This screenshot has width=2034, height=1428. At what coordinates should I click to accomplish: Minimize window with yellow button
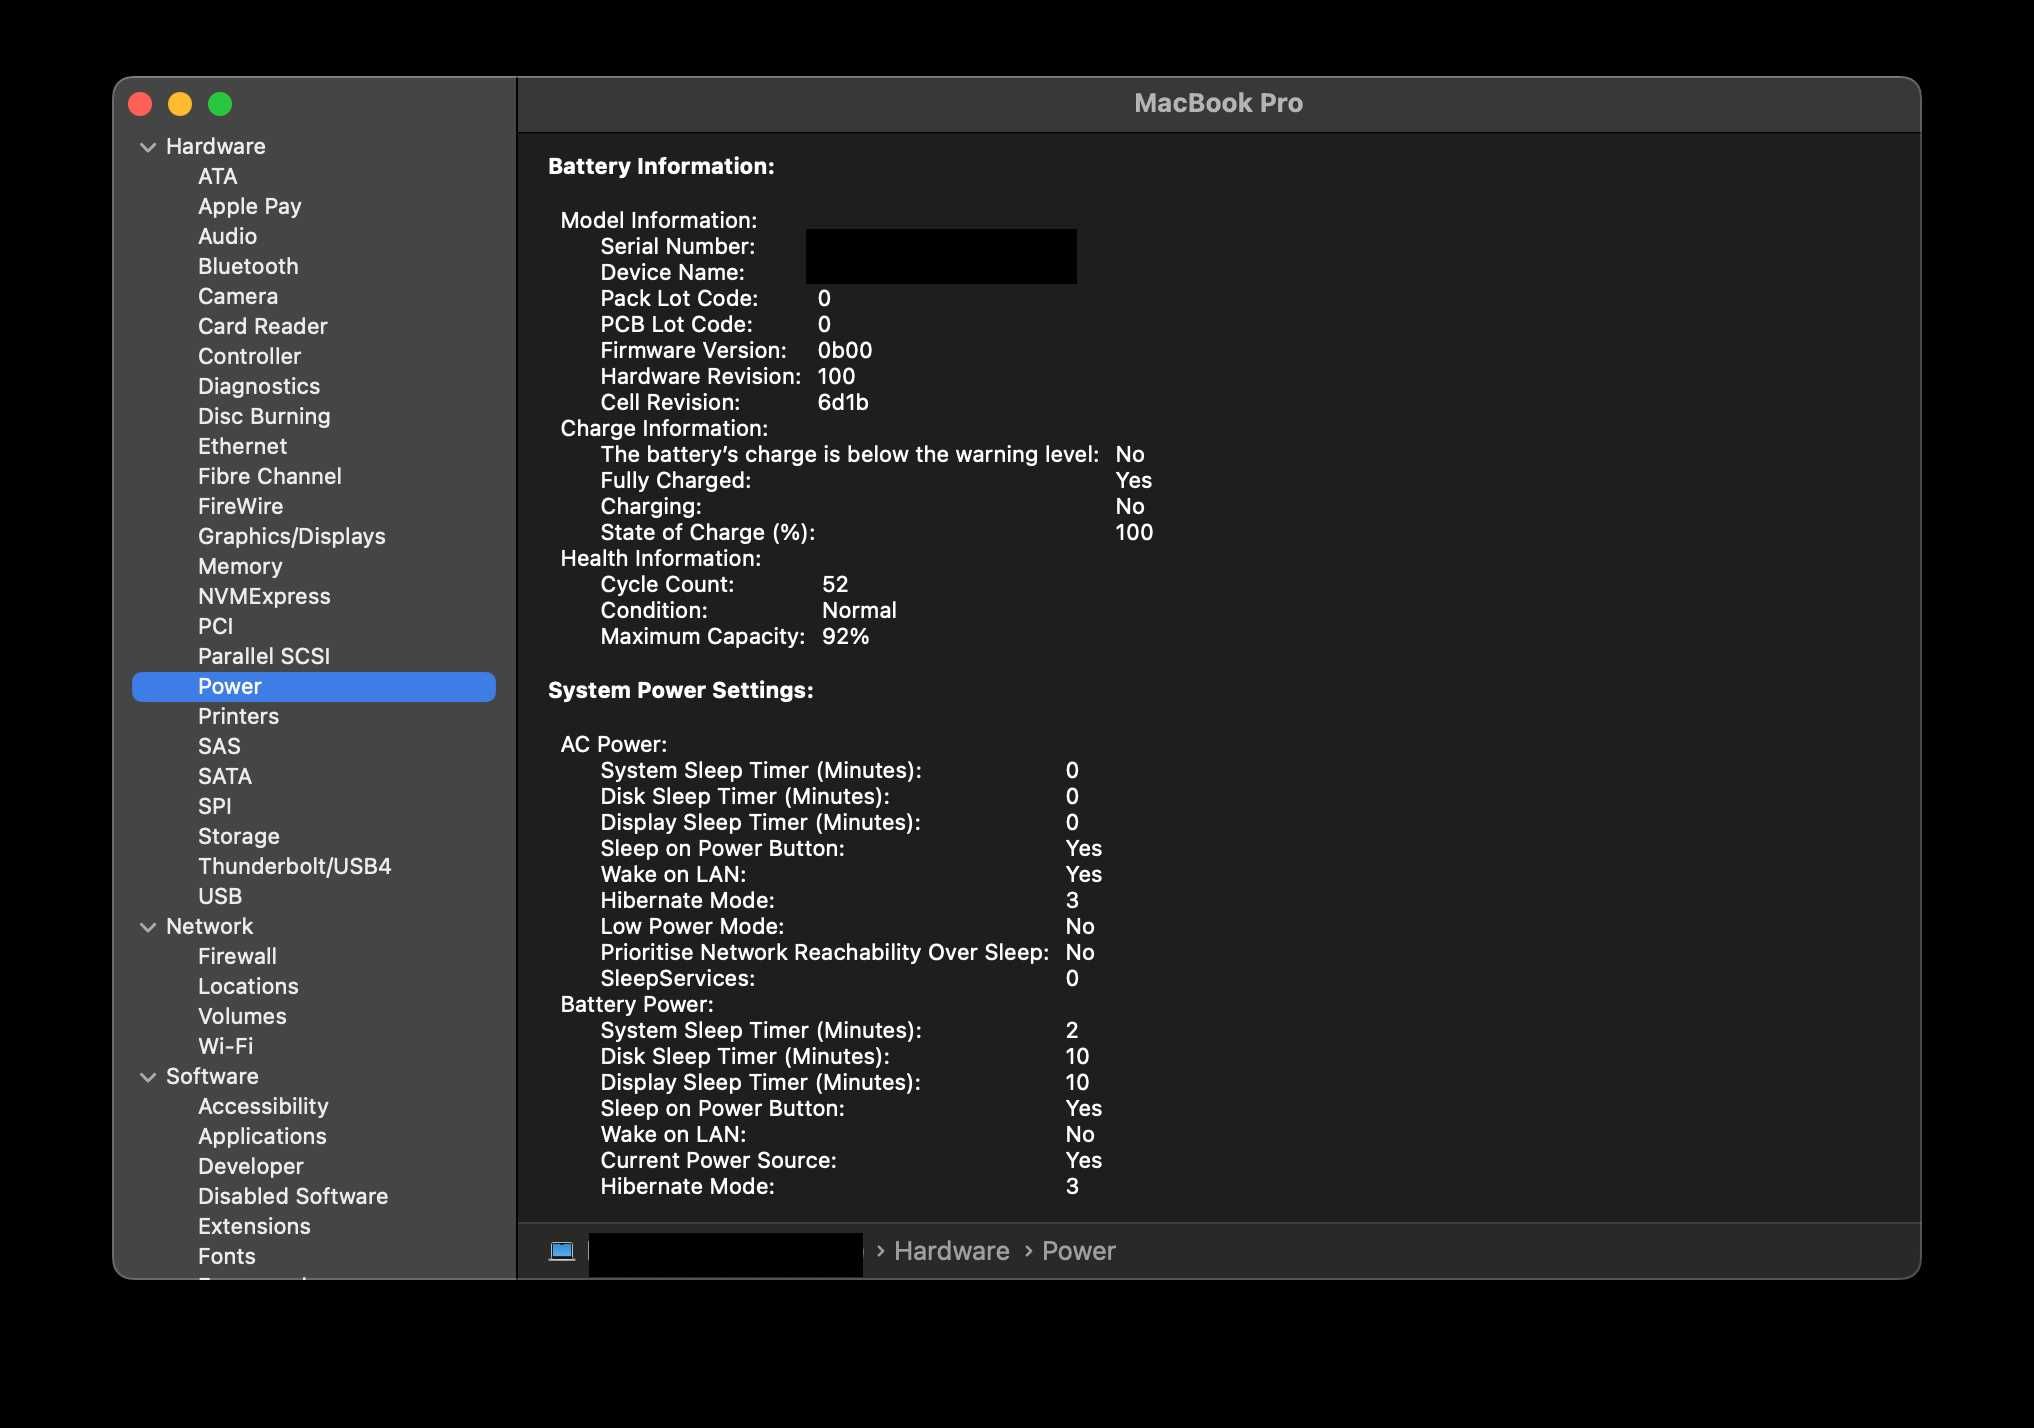(180, 104)
